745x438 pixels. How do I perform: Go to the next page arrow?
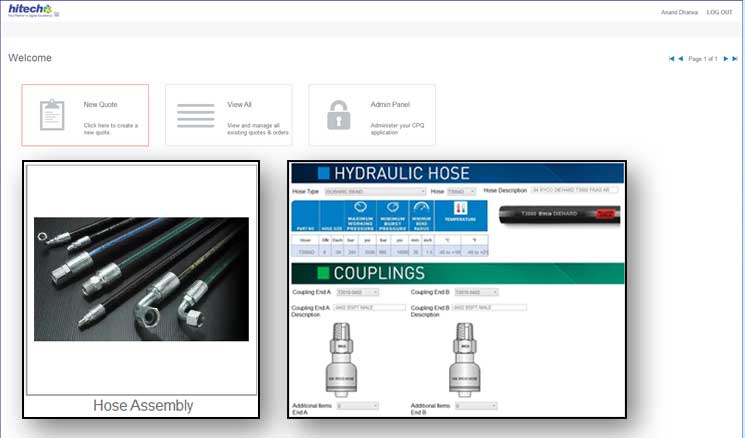pyautogui.click(x=726, y=59)
